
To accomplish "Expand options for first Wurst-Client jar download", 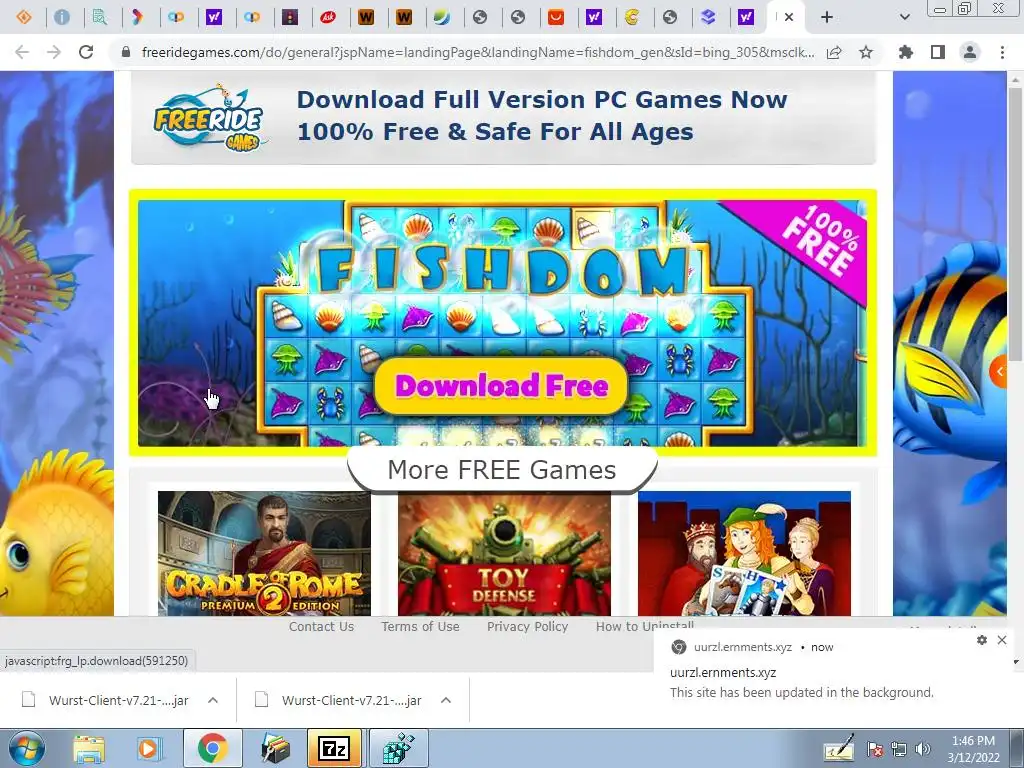I will click(x=213, y=700).
